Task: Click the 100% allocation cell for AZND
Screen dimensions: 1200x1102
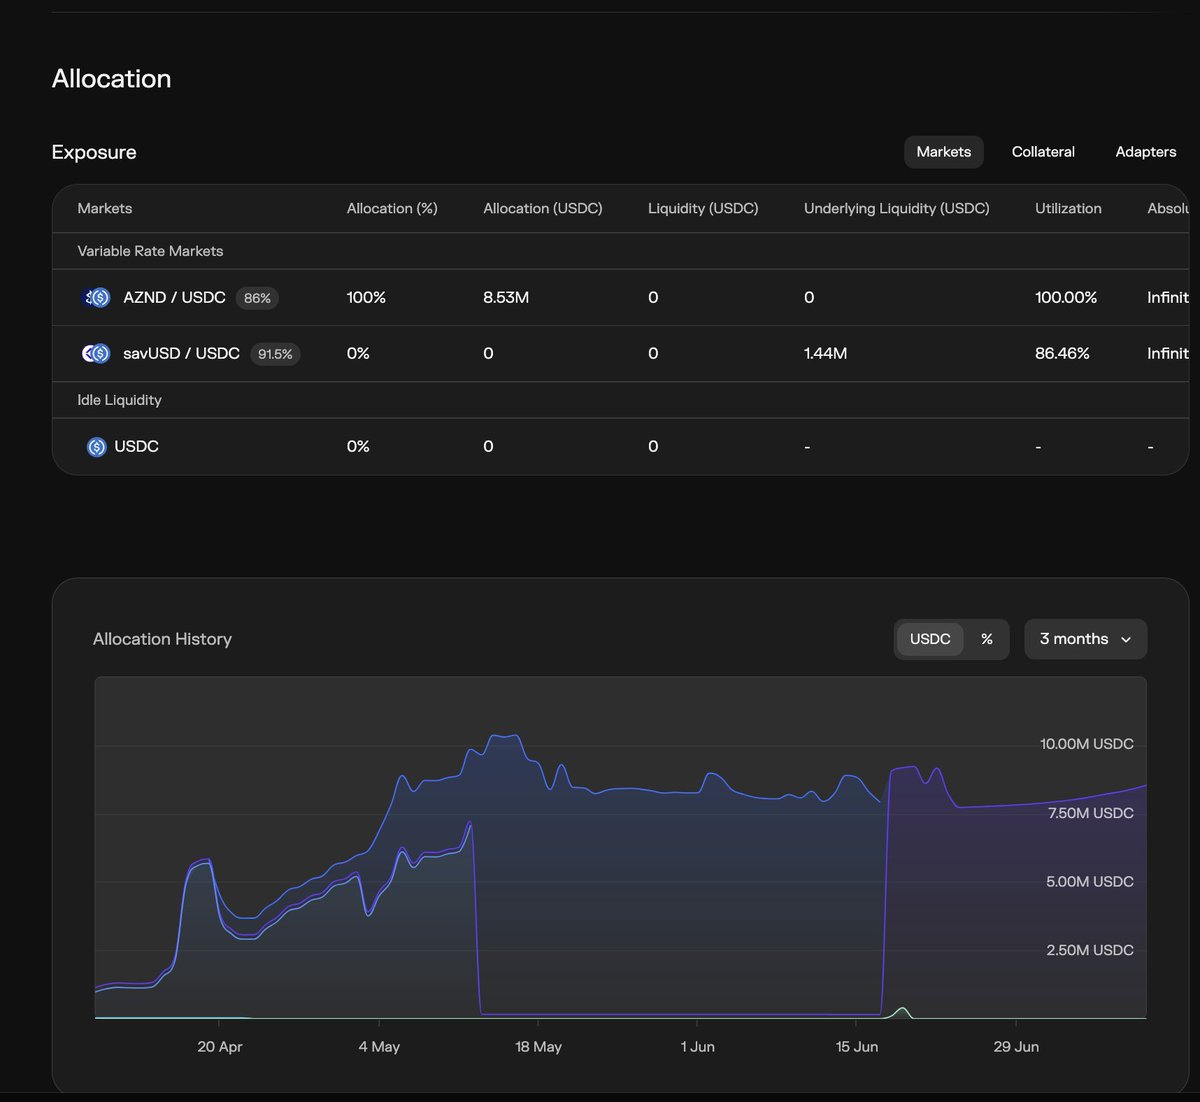Action: (x=366, y=297)
